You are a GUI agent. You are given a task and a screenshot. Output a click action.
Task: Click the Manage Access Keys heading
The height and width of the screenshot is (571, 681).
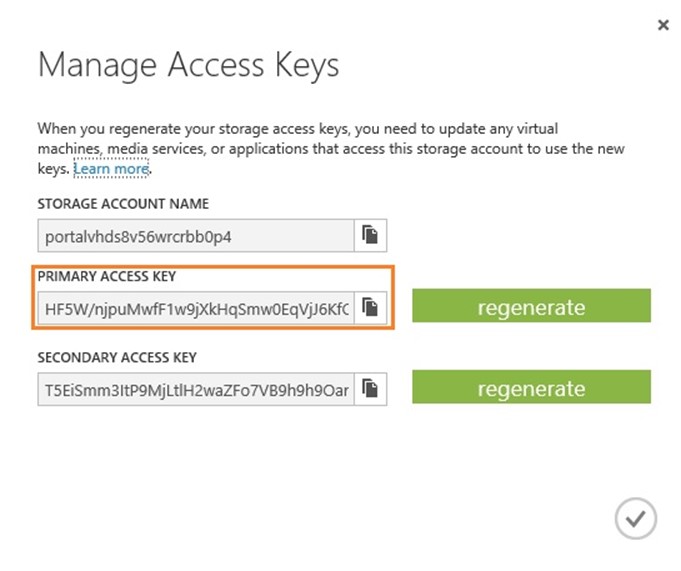[188, 65]
